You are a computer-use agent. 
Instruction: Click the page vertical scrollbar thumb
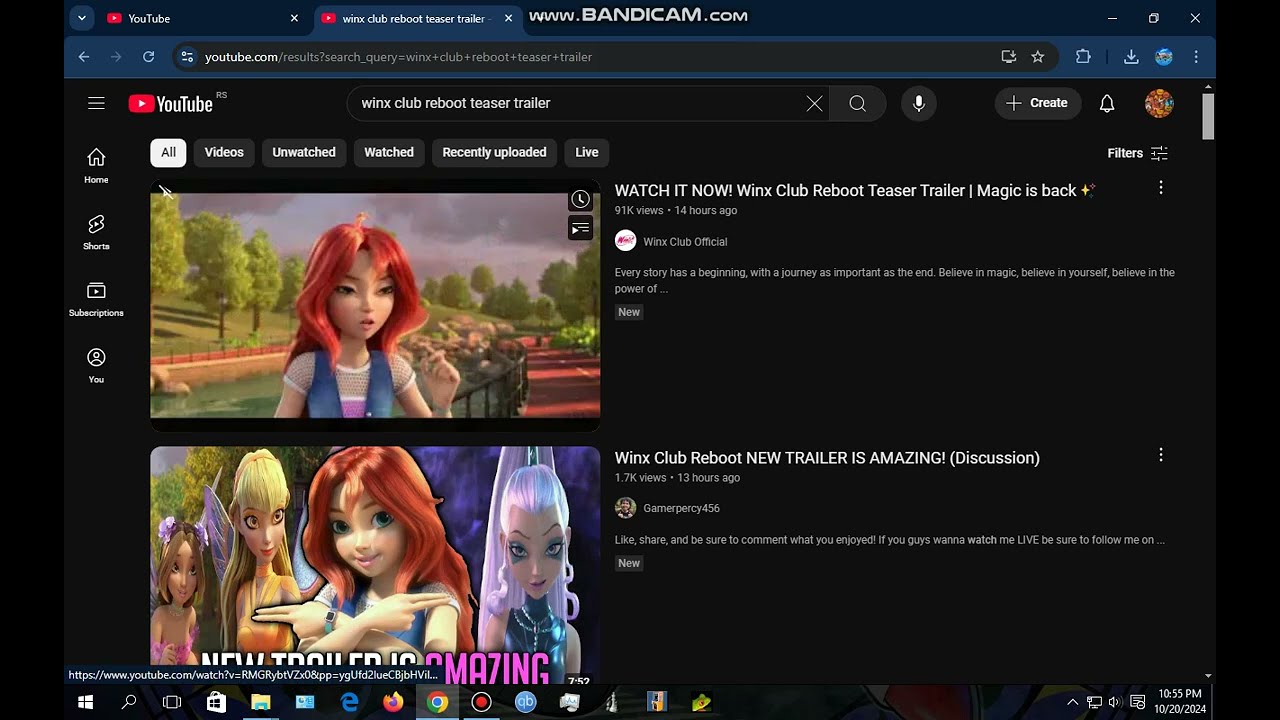tap(1208, 117)
